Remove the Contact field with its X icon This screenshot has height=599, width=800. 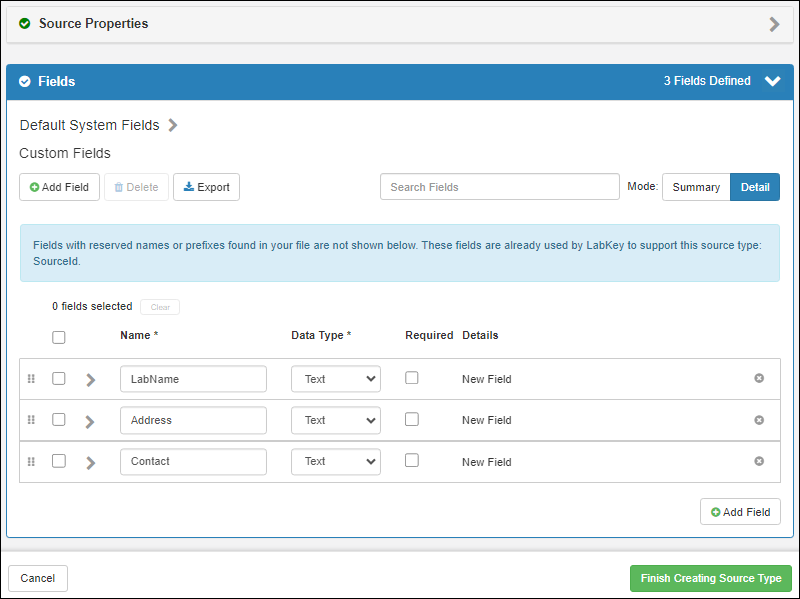[x=759, y=461]
